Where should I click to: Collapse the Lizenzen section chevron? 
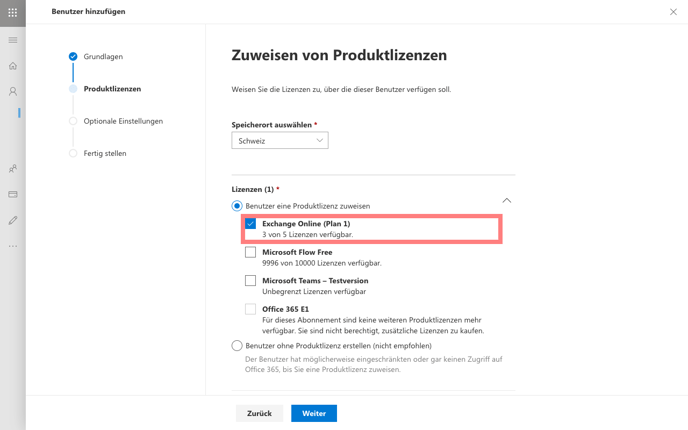pyautogui.click(x=507, y=201)
